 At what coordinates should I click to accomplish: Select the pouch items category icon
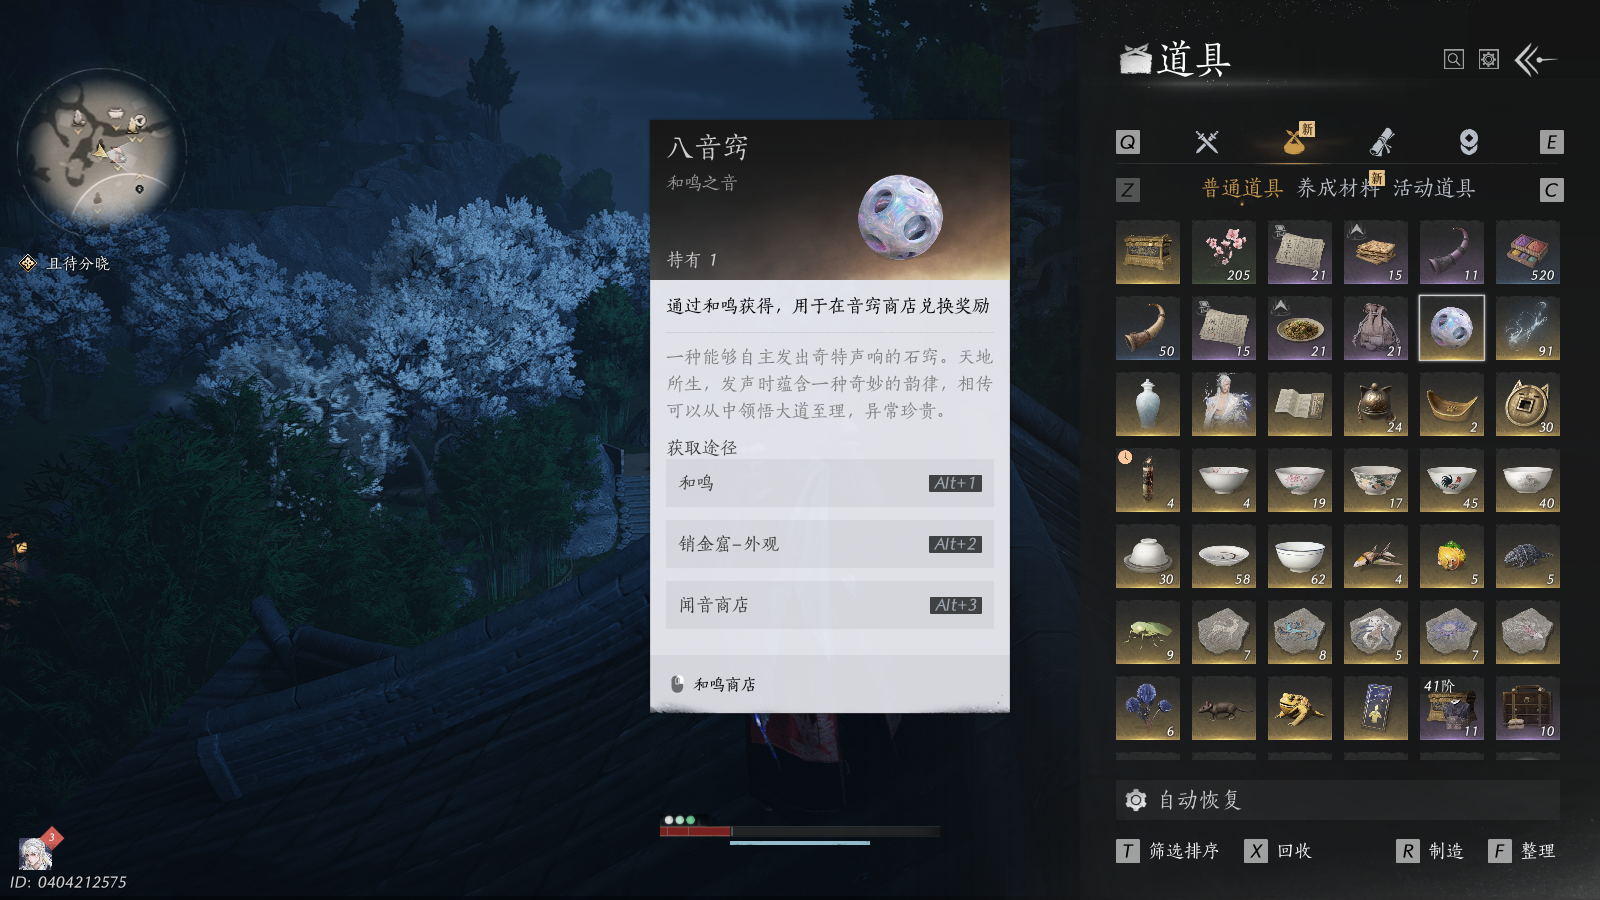1297,141
